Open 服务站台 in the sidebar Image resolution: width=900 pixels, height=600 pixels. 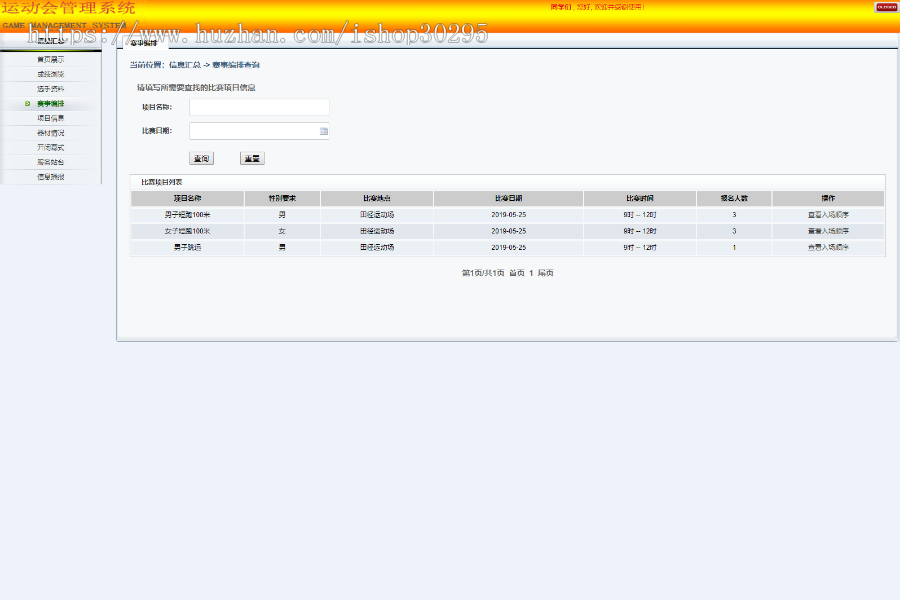pos(50,161)
